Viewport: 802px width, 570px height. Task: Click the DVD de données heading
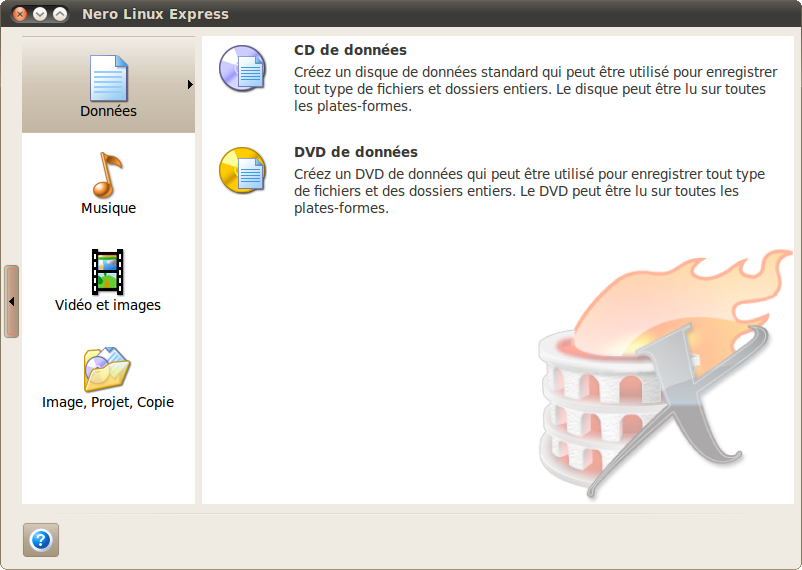(356, 152)
